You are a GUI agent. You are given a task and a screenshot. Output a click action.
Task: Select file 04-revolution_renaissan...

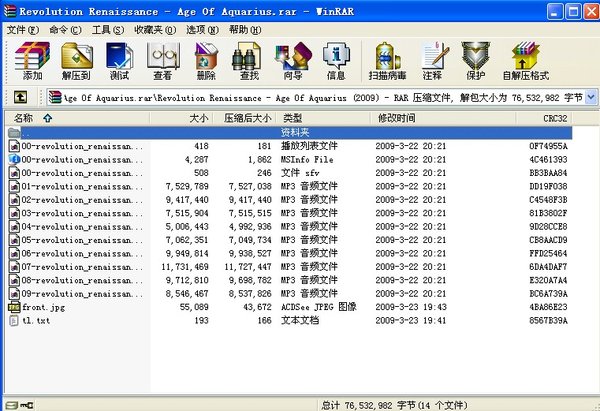coord(82,227)
